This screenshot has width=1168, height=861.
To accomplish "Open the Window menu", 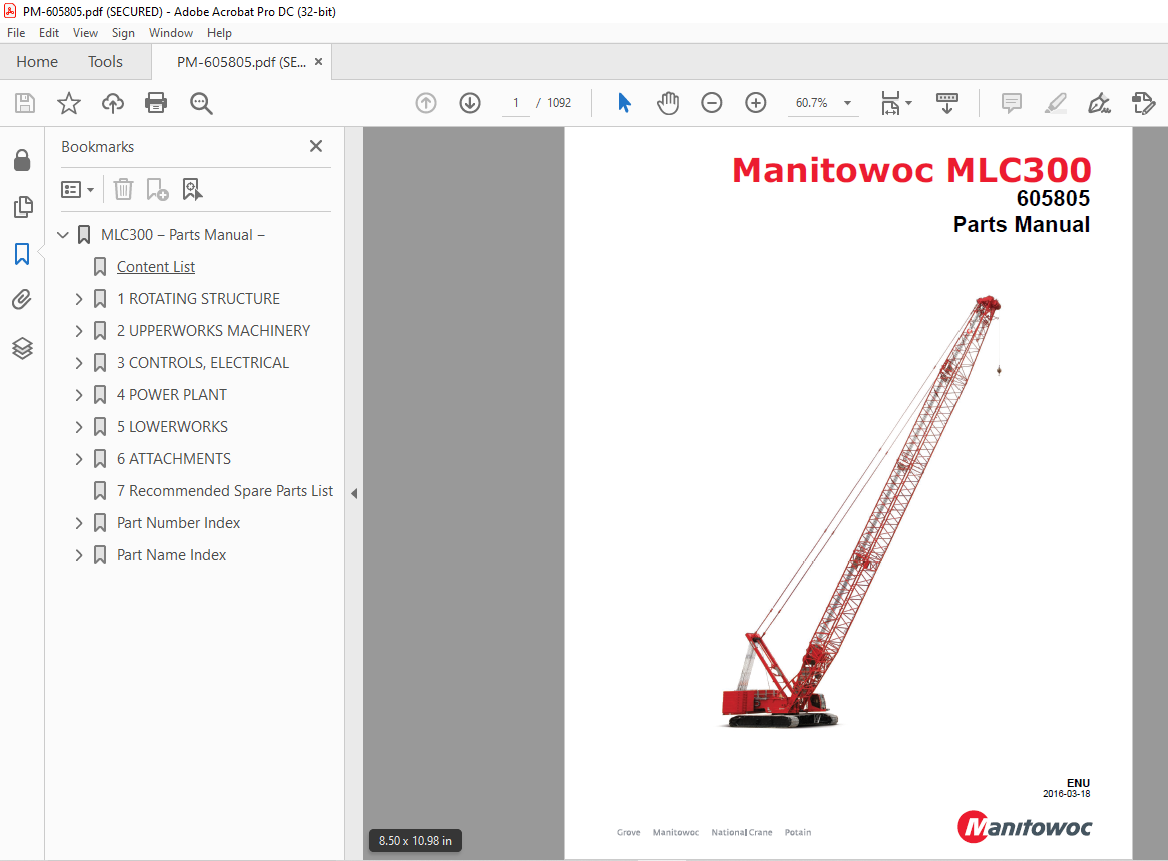I will (171, 33).
